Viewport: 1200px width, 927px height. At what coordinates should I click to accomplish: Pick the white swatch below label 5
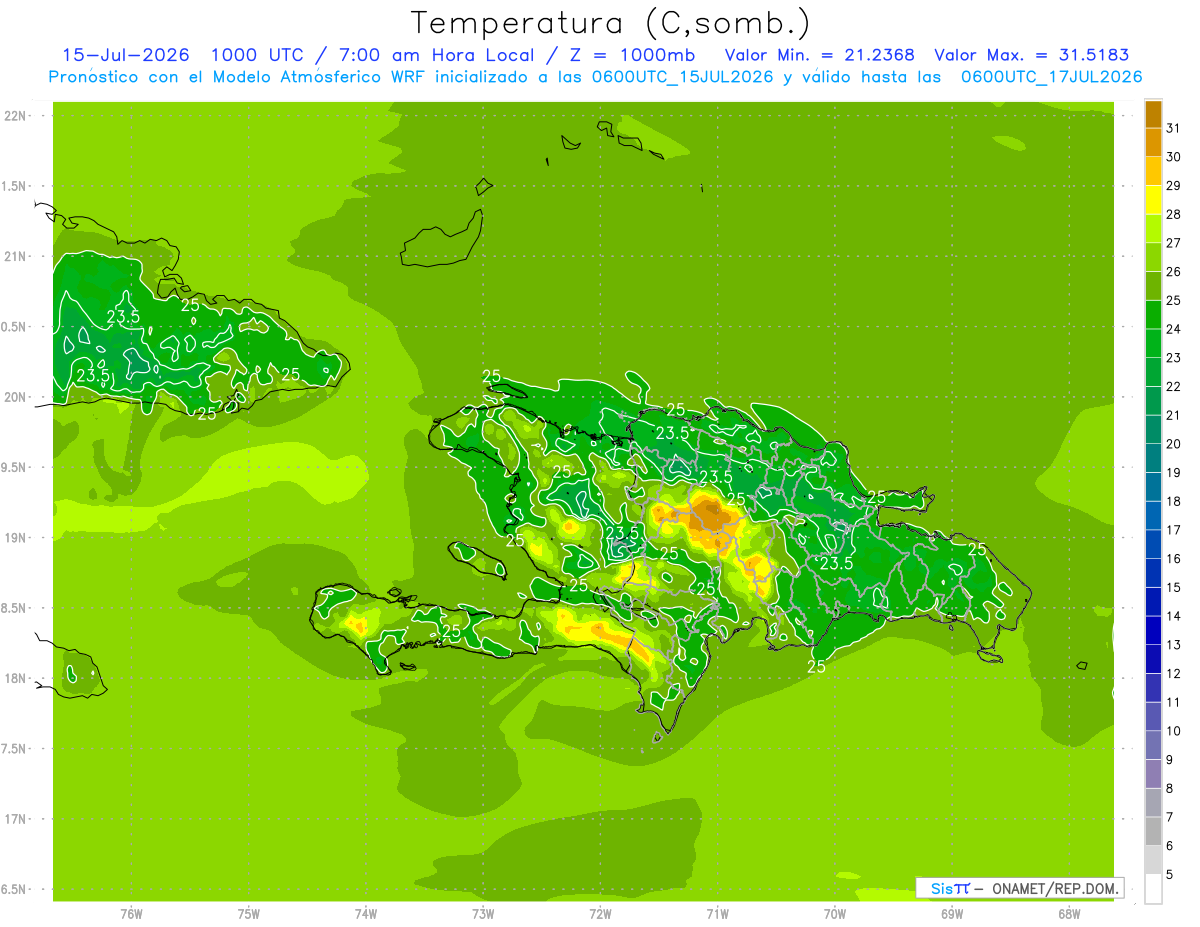click(x=1153, y=889)
